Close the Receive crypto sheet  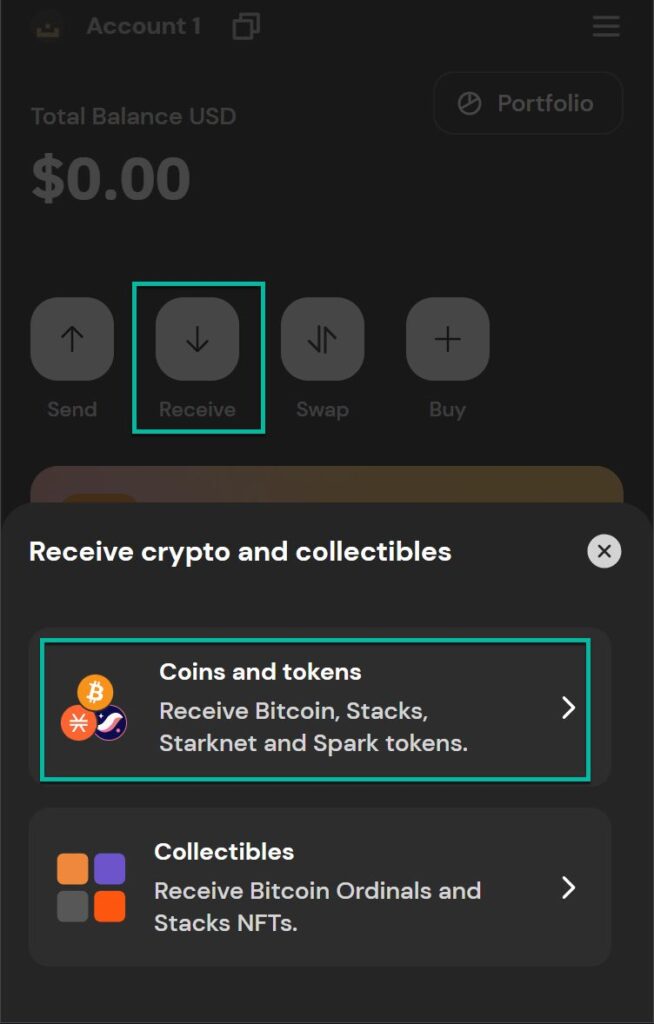point(604,551)
